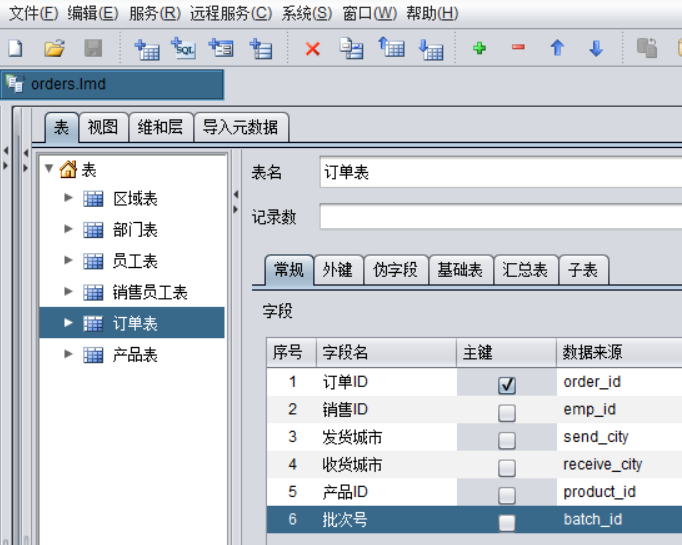Switch to the 维和层 tab

pos(160,127)
